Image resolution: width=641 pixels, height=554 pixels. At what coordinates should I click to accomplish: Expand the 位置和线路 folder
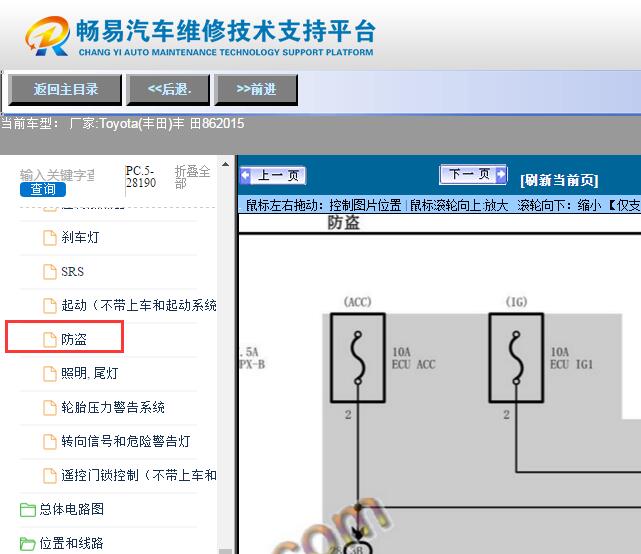(x=72, y=543)
